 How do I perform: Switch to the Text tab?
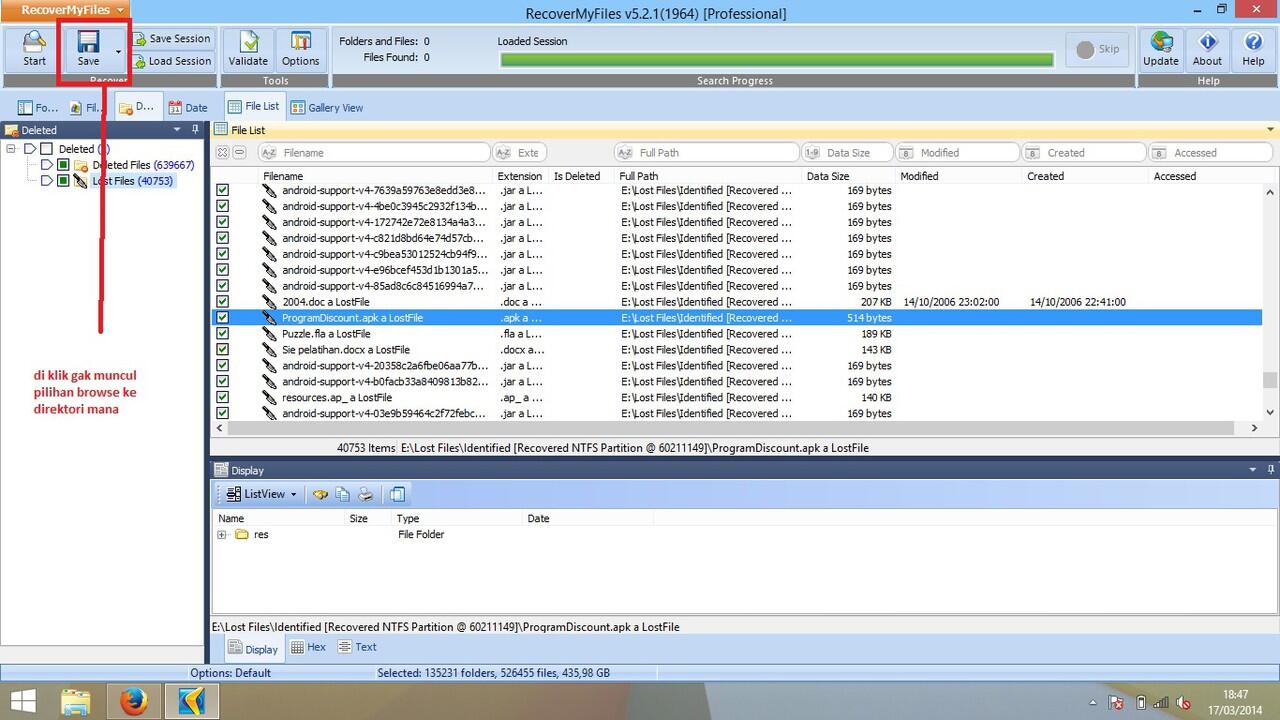point(357,647)
